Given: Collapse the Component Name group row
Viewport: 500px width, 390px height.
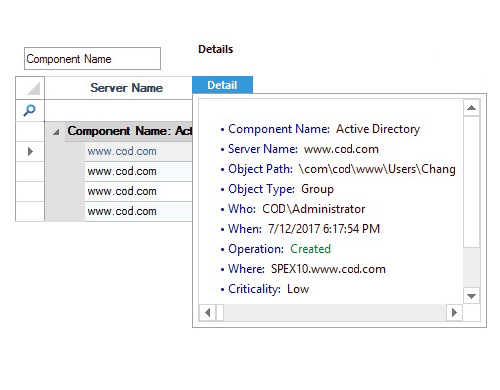Looking at the screenshot, I should (x=56, y=132).
